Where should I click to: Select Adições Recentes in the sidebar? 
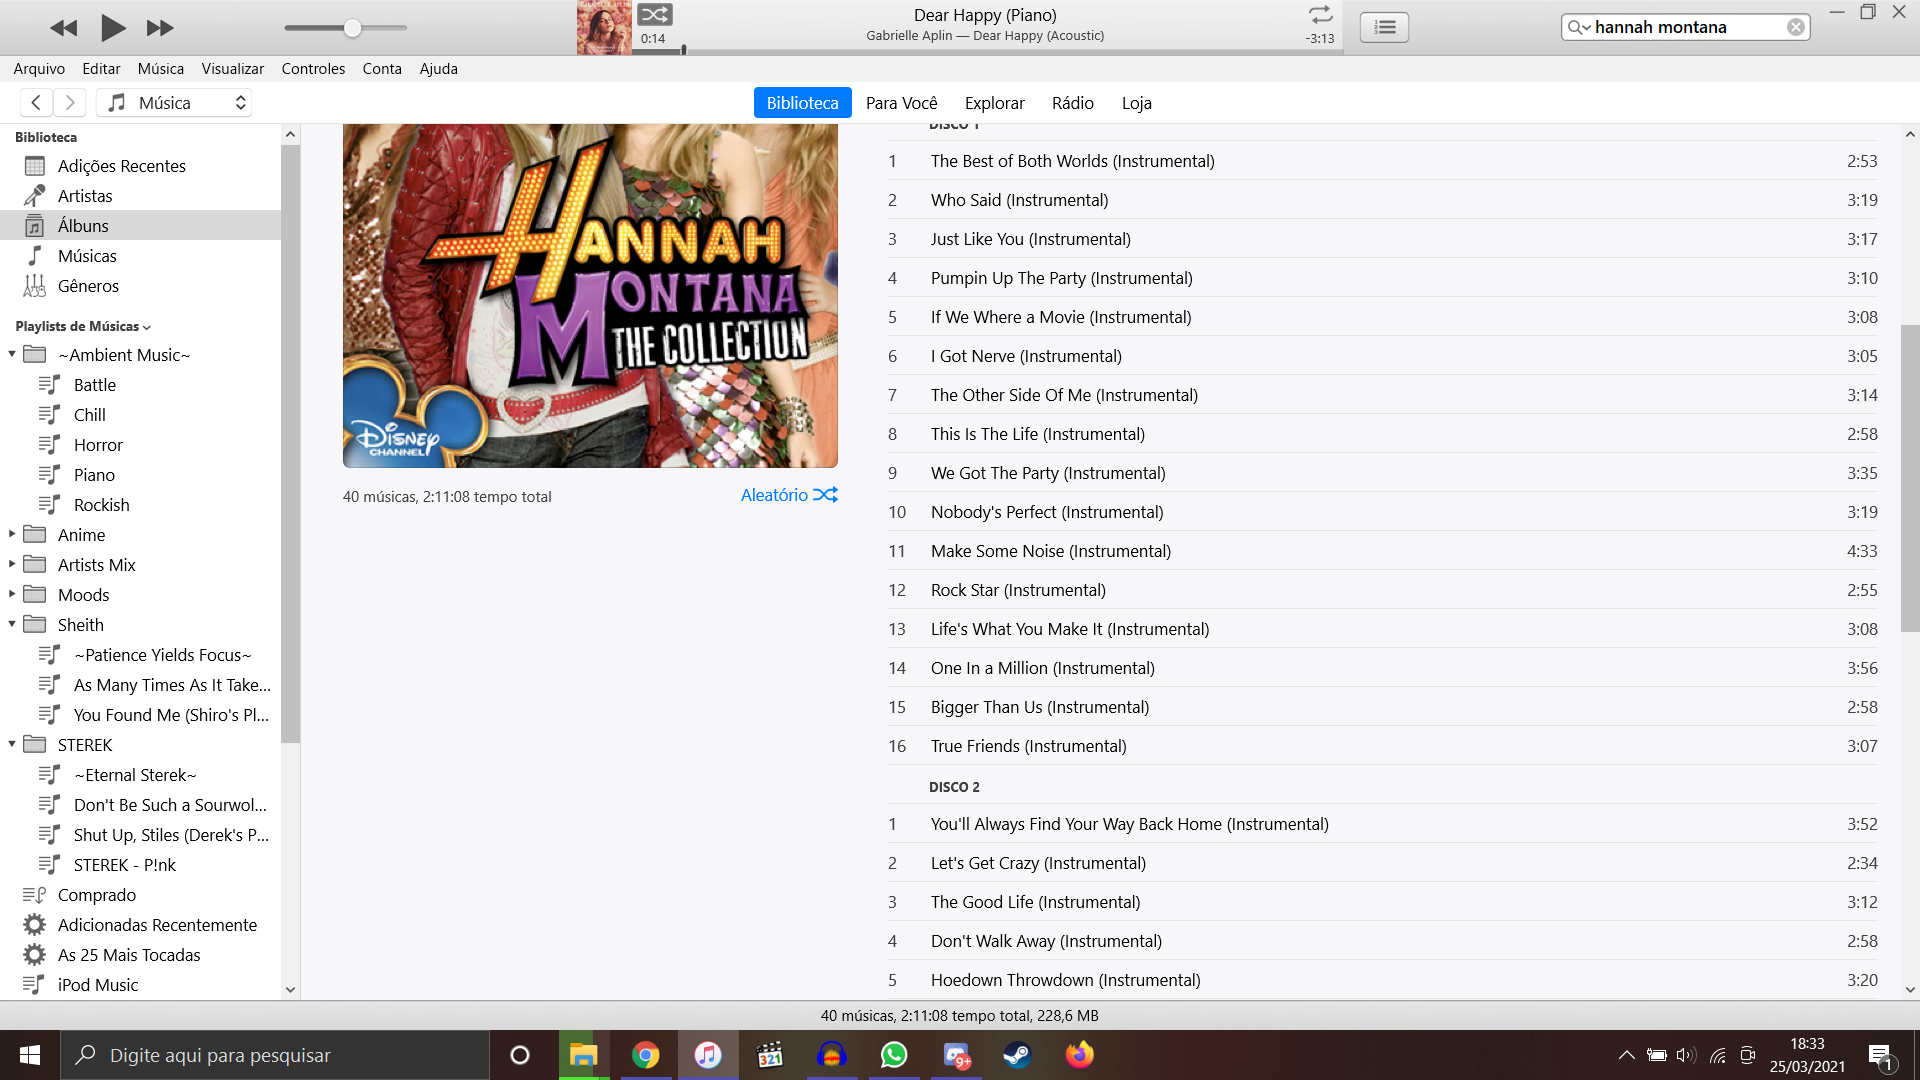point(140,166)
